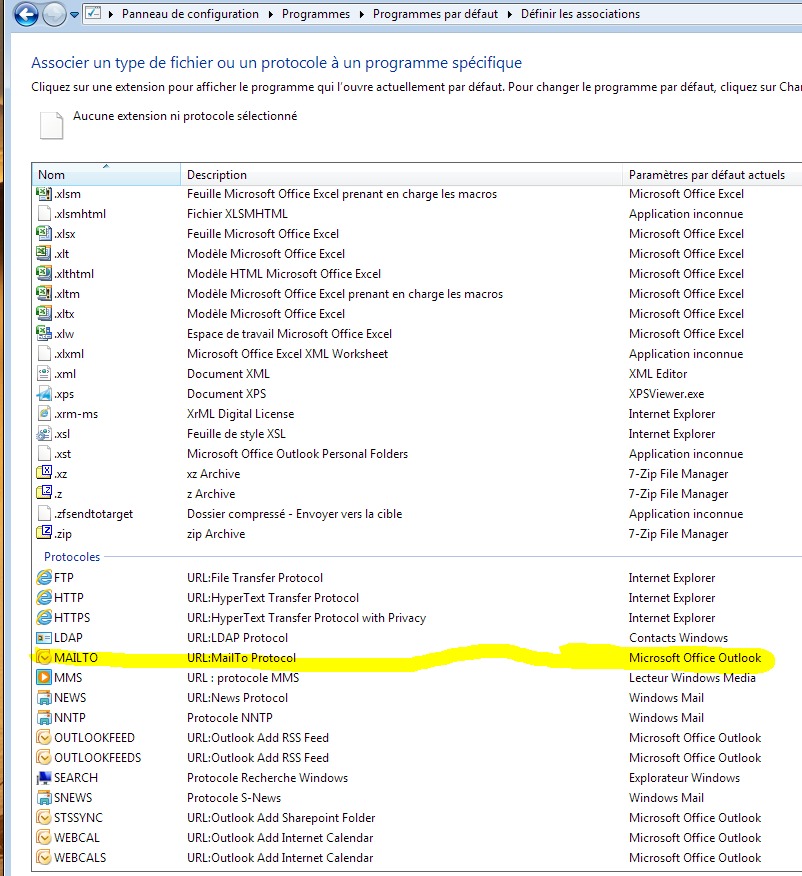Image resolution: width=802 pixels, height=876 pixels.
Task: Expand arrow after Panneau de configuration breadcrumb
Action: point(270,15)
